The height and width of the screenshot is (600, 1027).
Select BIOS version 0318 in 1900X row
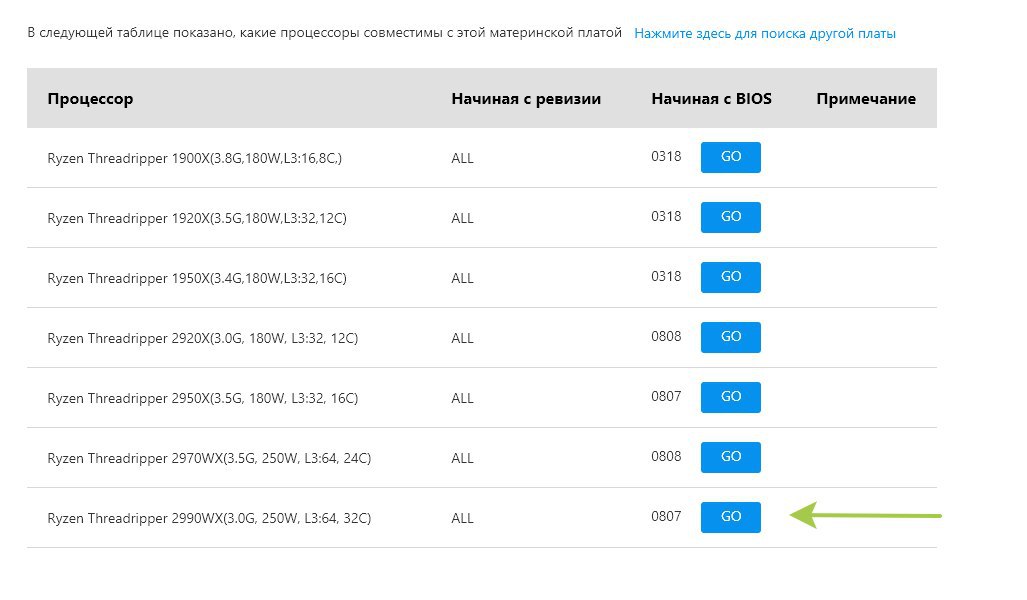click(666, 157)
